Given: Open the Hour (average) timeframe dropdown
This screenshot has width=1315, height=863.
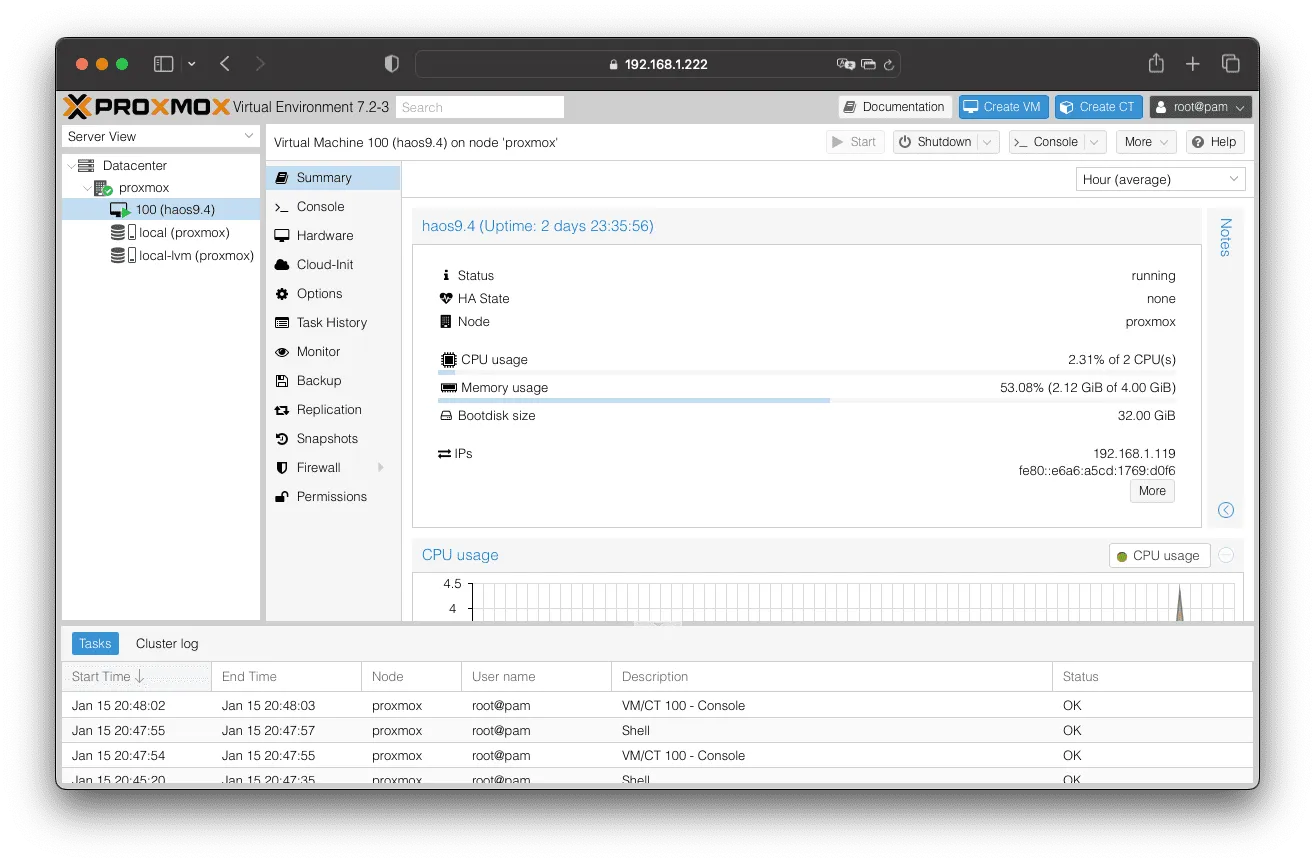Looking at the screenshot, I should (x=1161, y=180).
